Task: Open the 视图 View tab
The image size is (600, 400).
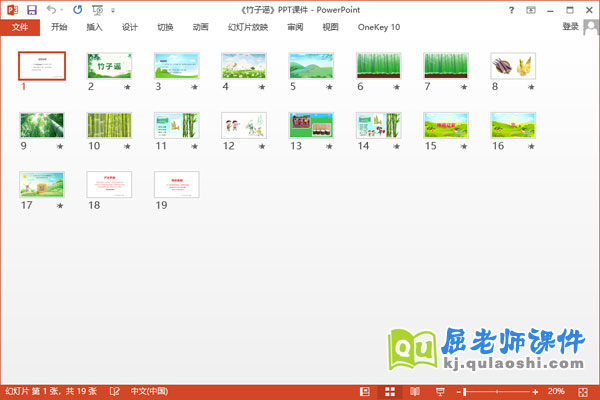Action: pos(331,27)
